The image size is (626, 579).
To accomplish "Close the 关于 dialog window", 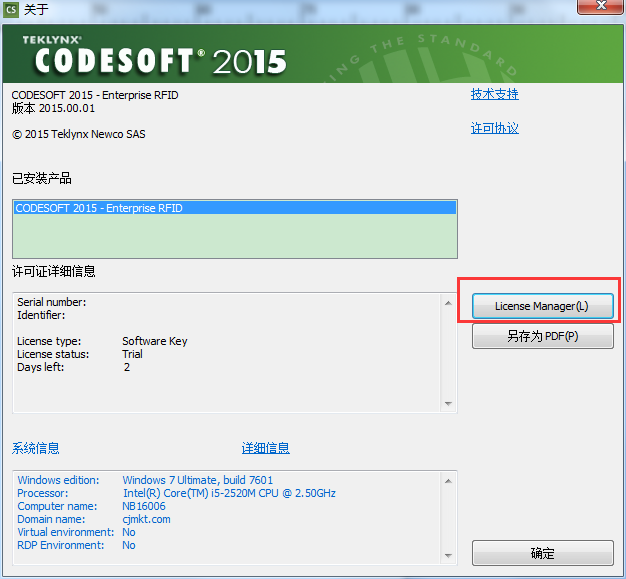I will pos(601,6).
